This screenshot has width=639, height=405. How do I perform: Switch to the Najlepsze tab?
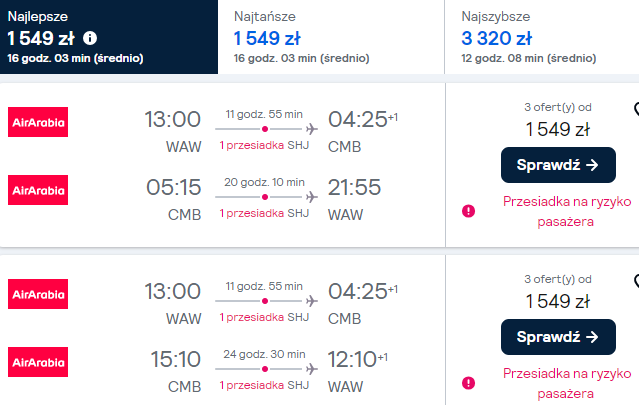click(x=109, y=37)
